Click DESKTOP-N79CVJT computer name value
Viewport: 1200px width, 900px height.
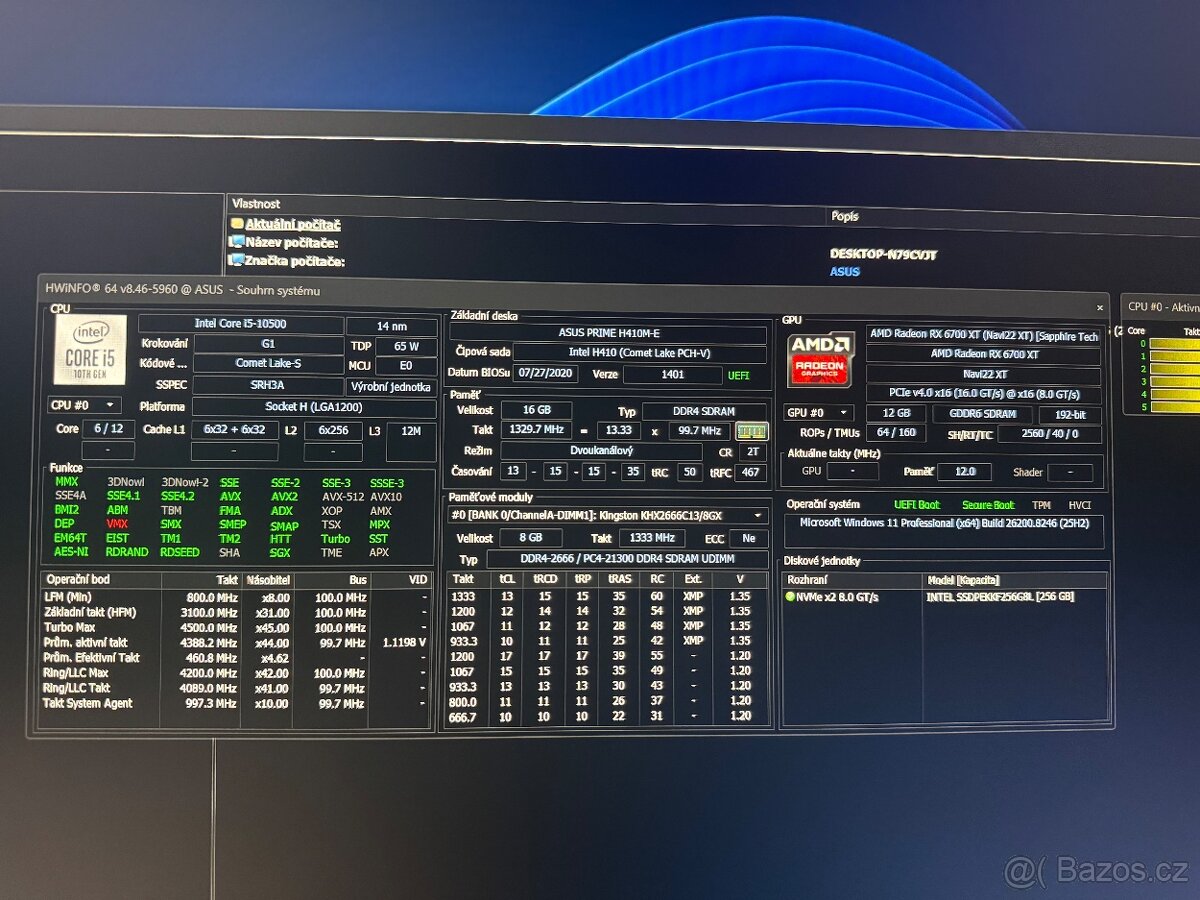[883, 254]
